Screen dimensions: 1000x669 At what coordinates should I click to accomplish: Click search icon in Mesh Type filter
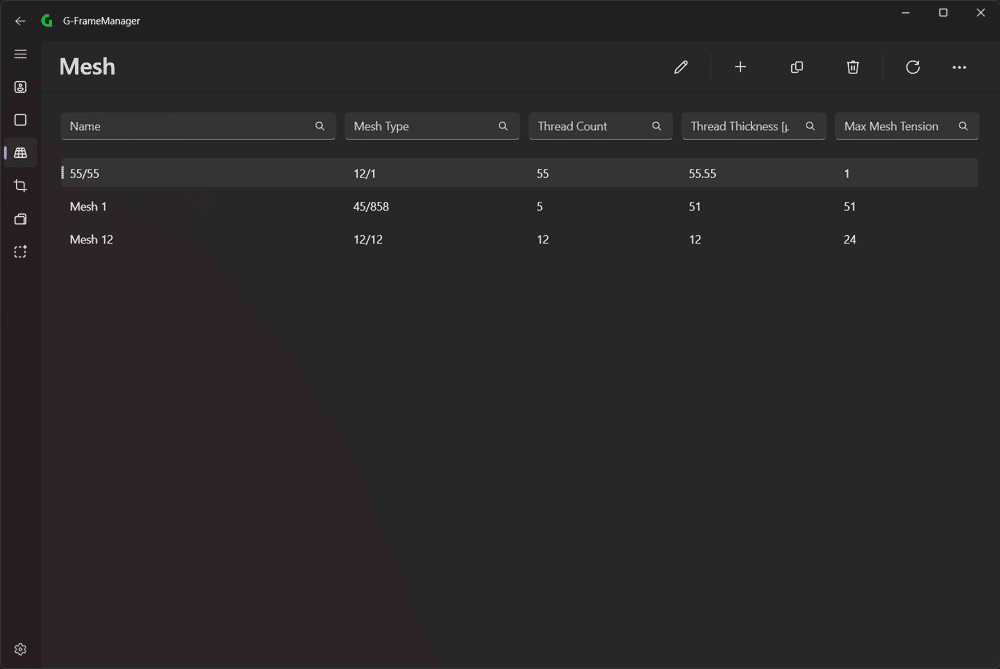click(503, 126)
